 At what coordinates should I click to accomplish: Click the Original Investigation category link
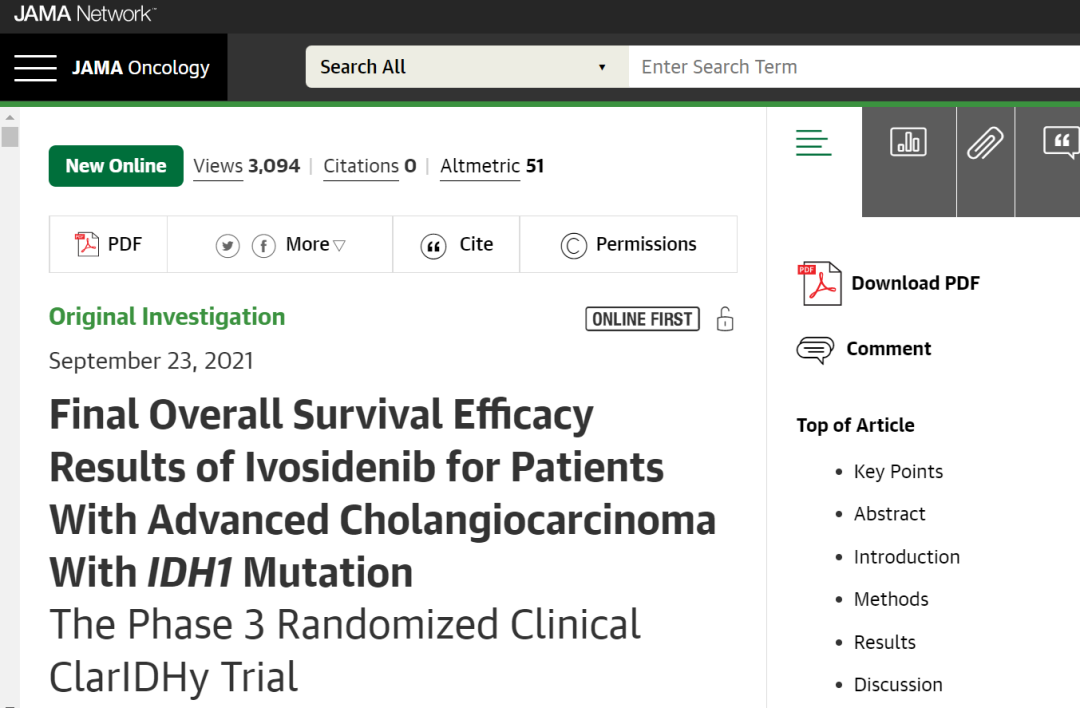click(167, 317)
